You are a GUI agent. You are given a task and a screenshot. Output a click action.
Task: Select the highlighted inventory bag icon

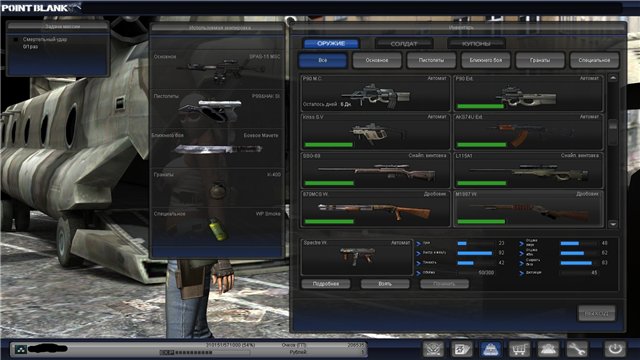(x=491, y=349)
